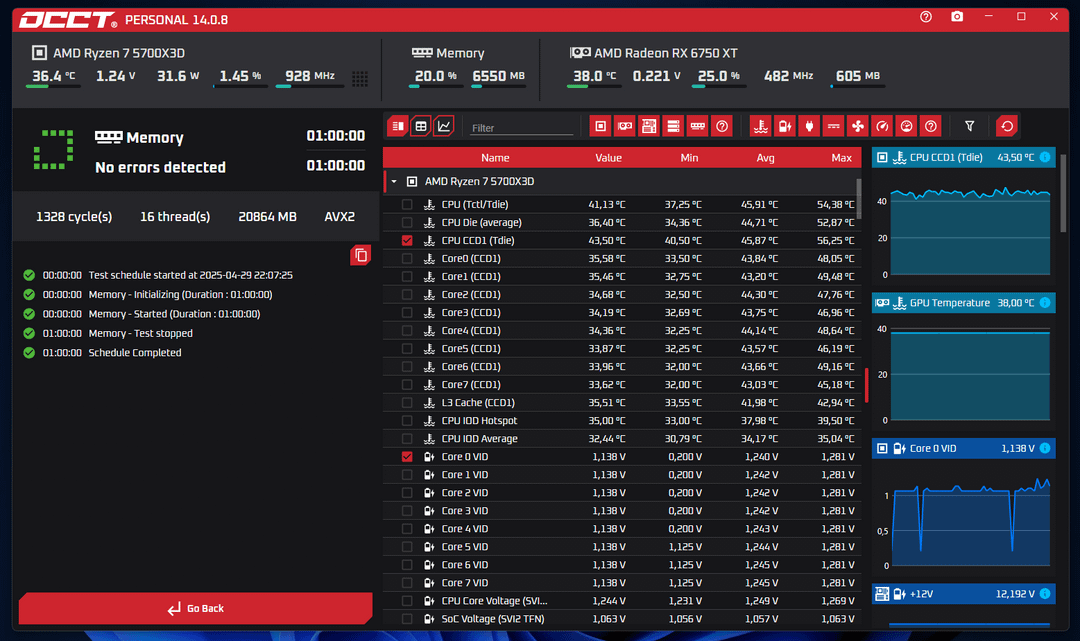This screenshot has width=1080, height=641.
Task: Toggle CPU sensor filter icon
Action: (600, 126)
